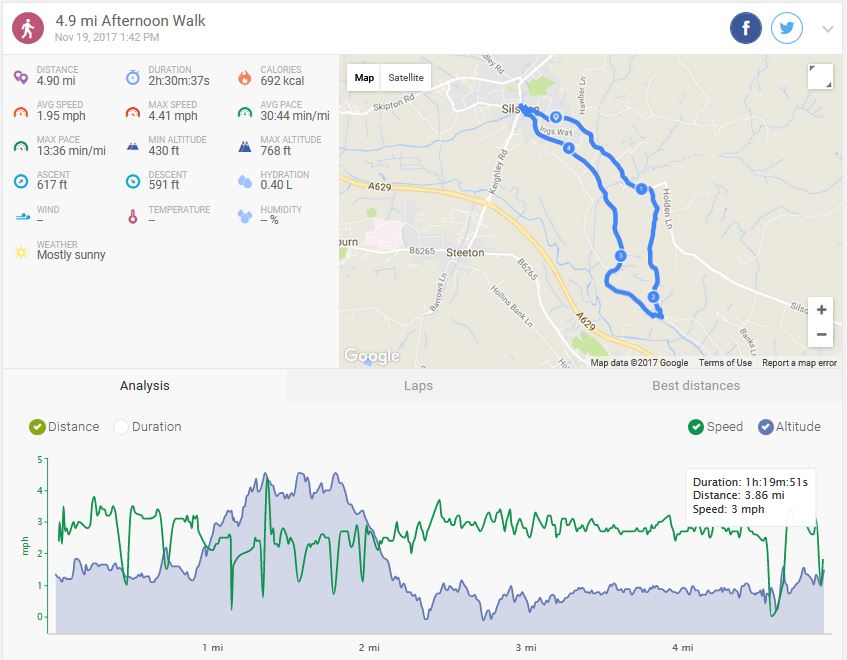This screenshot has height=660, width=847.
Task: Share the walk on Facebook
Action: [x=746, y=28]
